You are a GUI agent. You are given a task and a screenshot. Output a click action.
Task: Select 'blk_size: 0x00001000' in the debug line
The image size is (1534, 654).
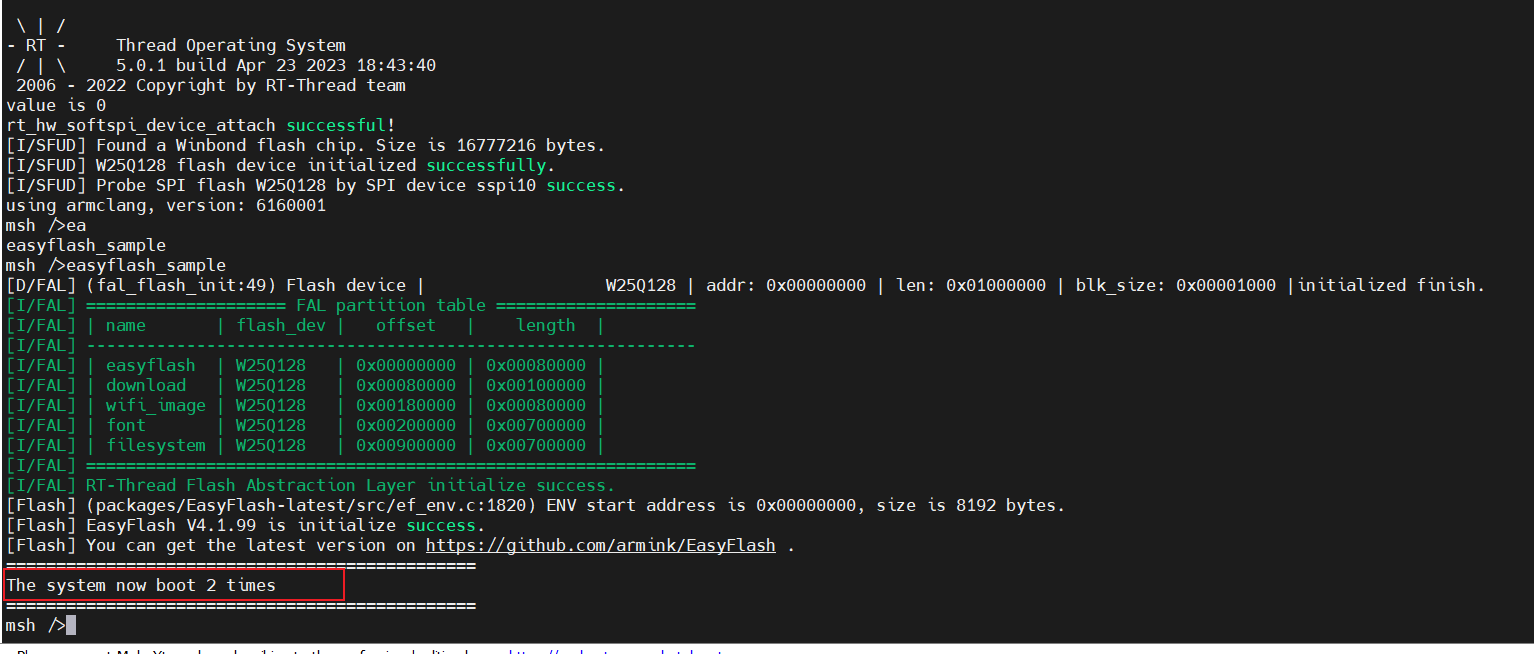(1176, 286)
